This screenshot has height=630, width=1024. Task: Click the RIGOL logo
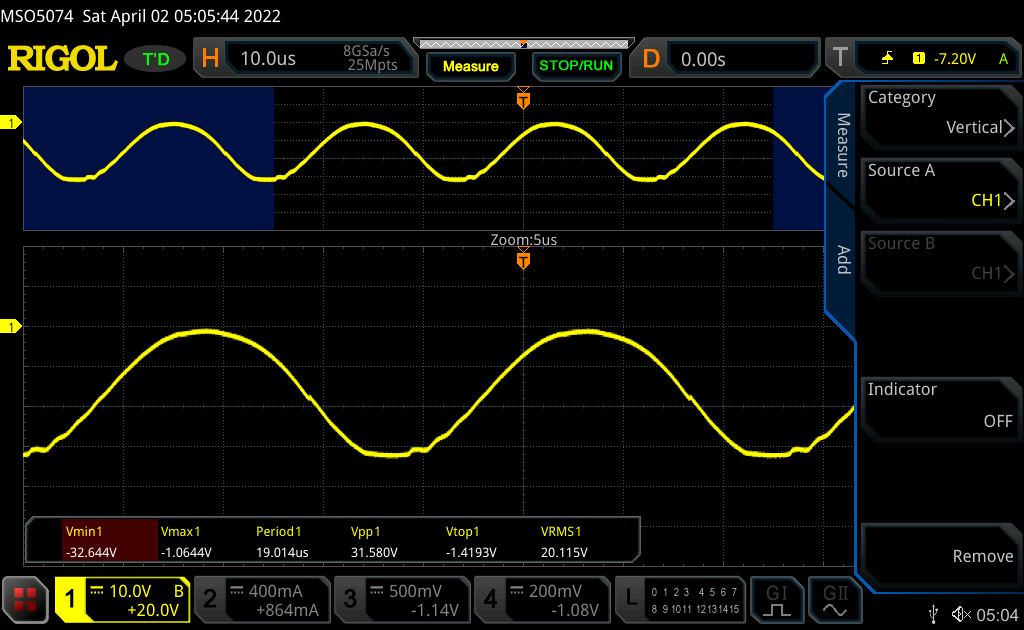62,59
